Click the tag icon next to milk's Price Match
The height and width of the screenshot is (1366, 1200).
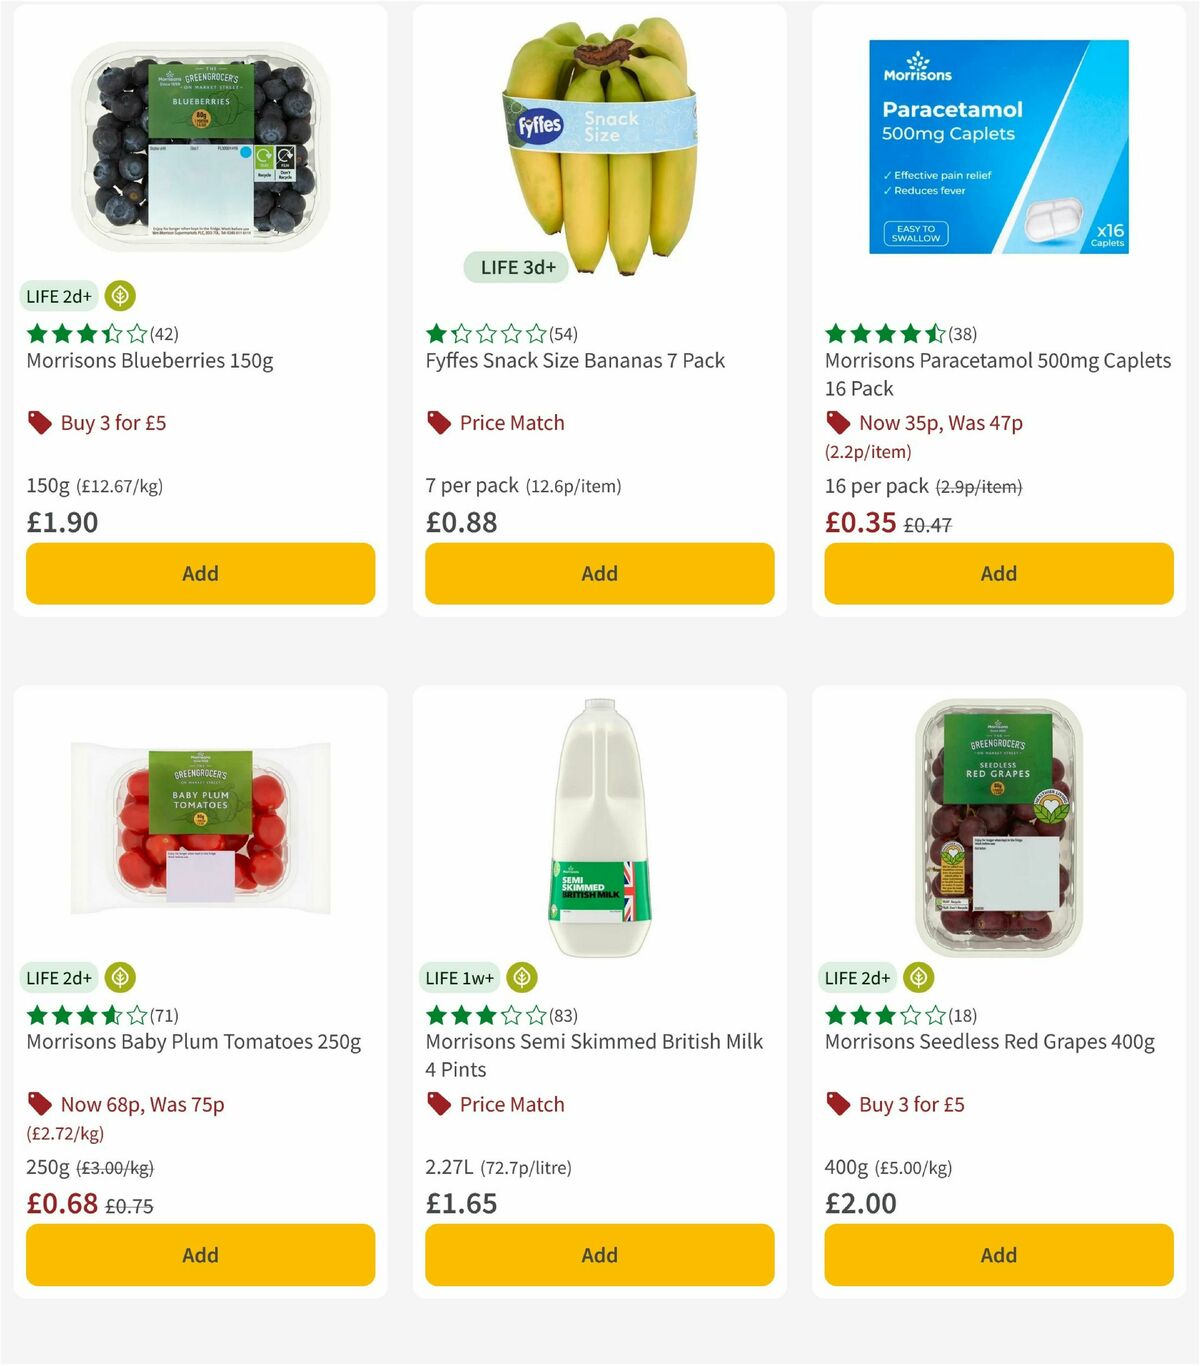point(440,1104)
